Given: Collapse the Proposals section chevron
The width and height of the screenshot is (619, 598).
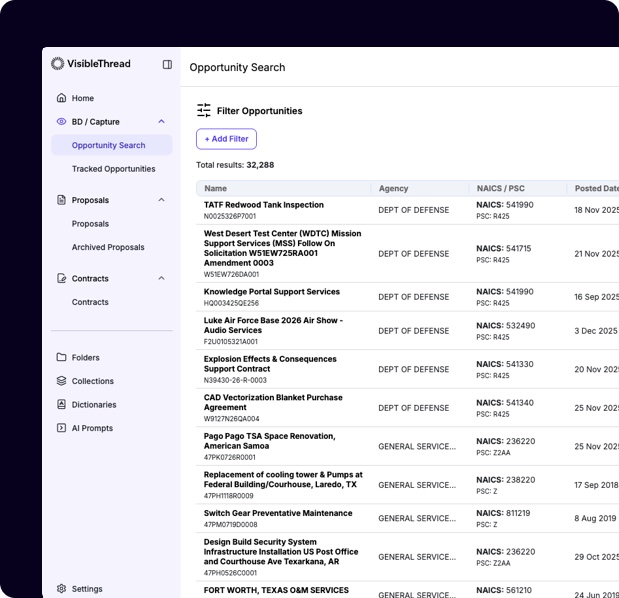Looking at the screenshot, I should (162, 200).
